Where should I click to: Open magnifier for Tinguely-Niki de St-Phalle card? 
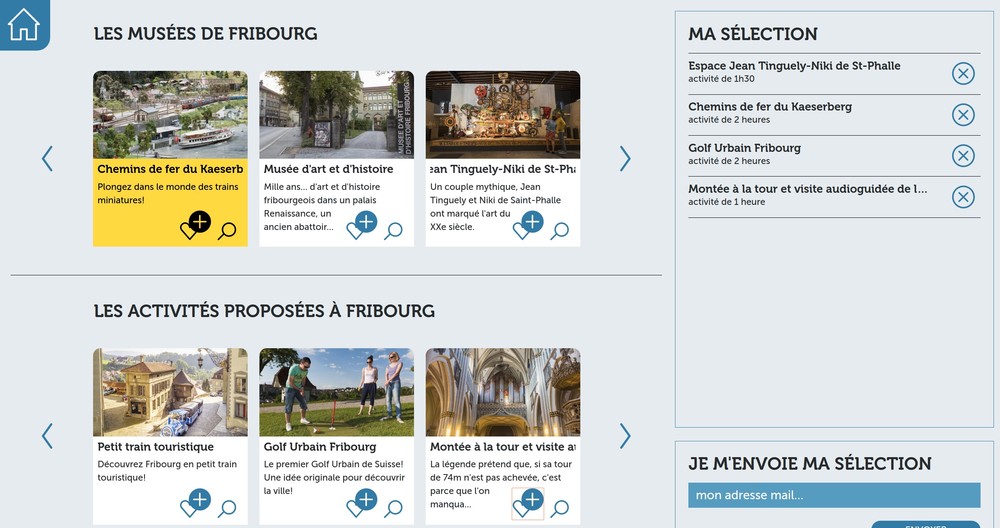click(x=560, y=231)
